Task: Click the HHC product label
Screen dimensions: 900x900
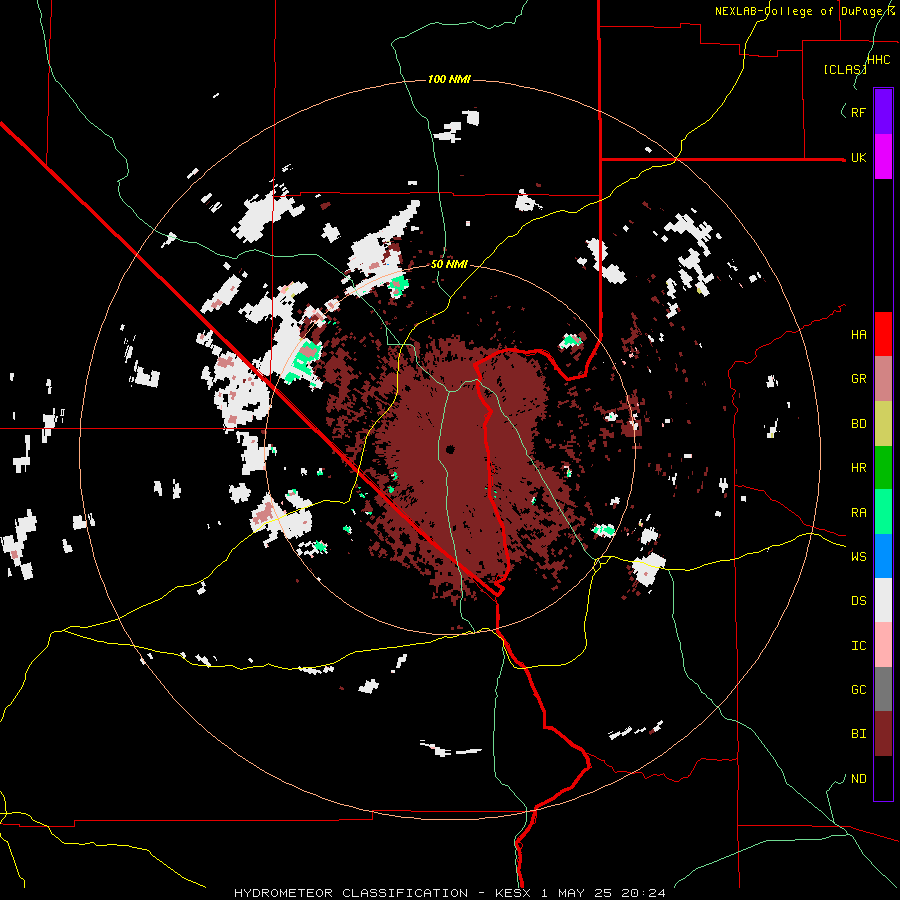Action: tap(878, 60)
